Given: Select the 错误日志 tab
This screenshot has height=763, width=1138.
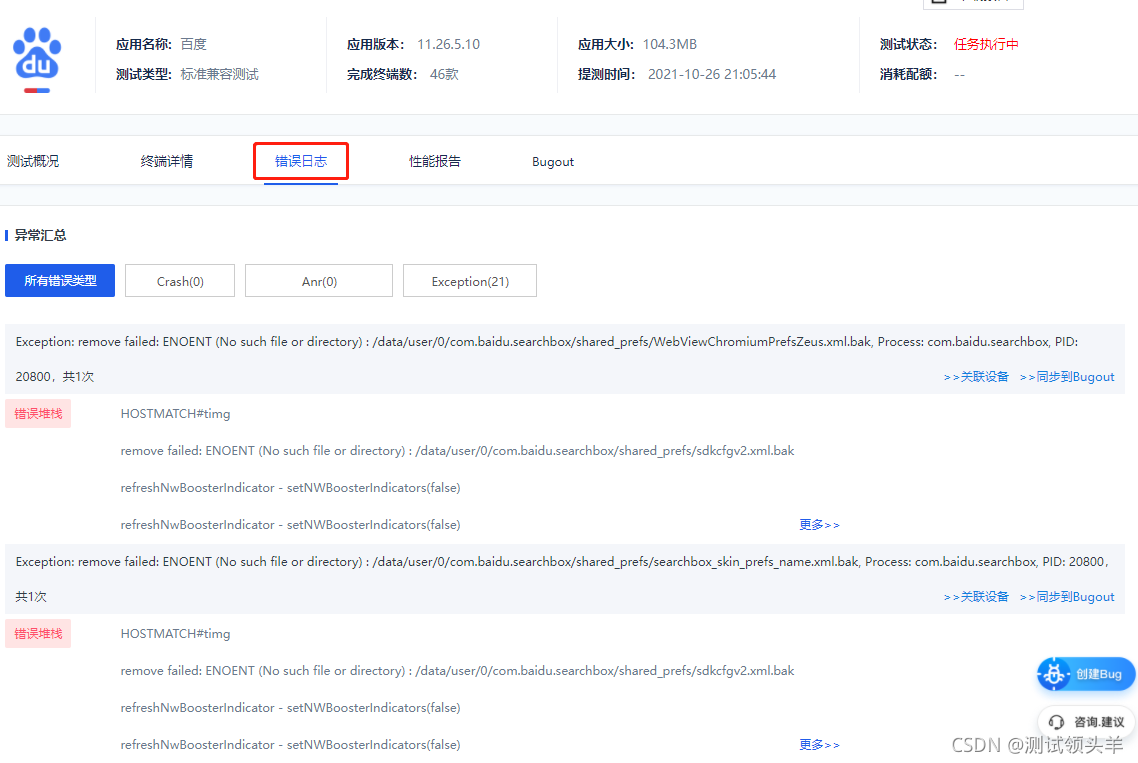Looking at the screenshot, I should point(300,161).
